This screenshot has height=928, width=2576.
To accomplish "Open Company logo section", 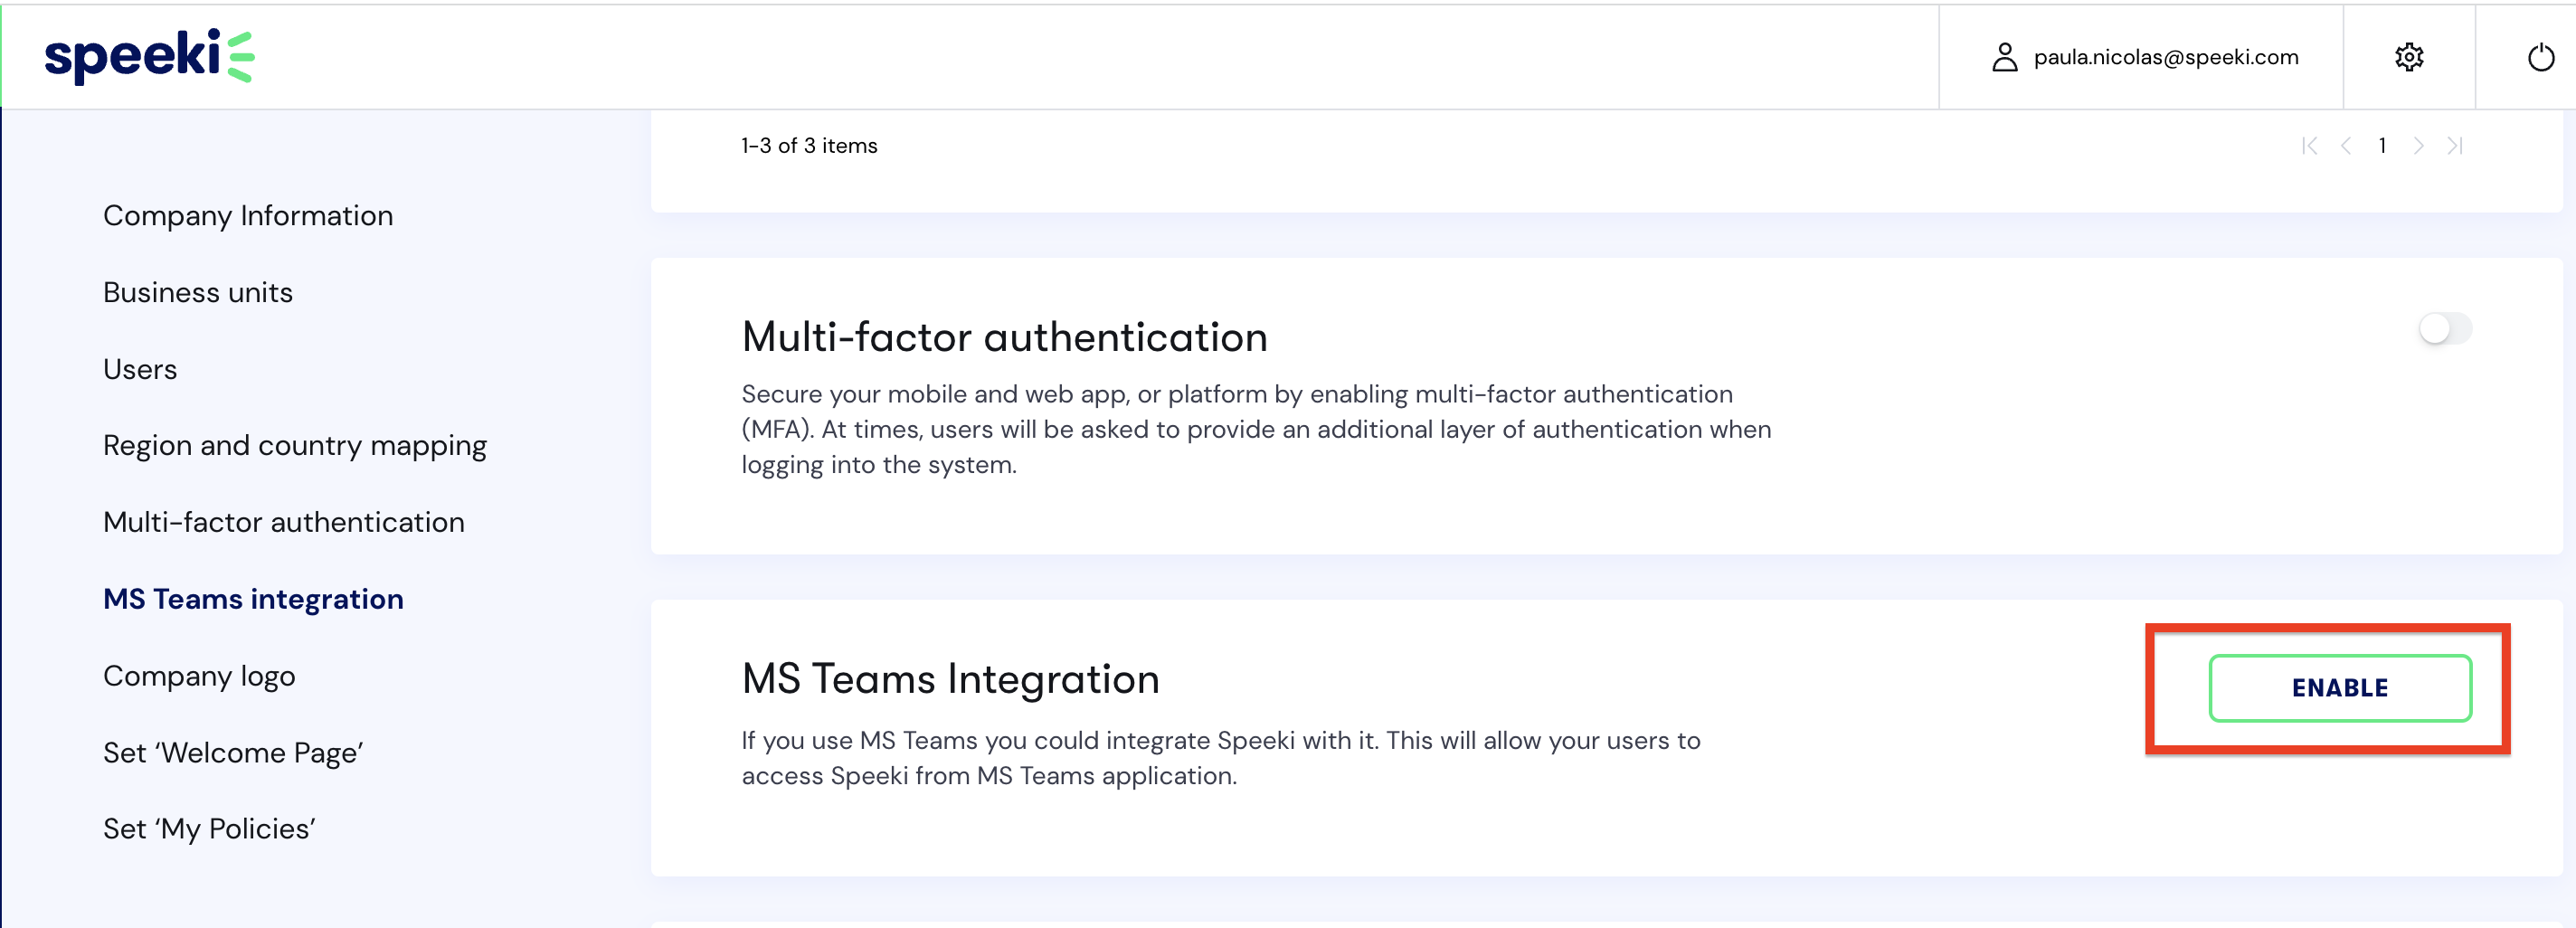I will coord(199,676).
